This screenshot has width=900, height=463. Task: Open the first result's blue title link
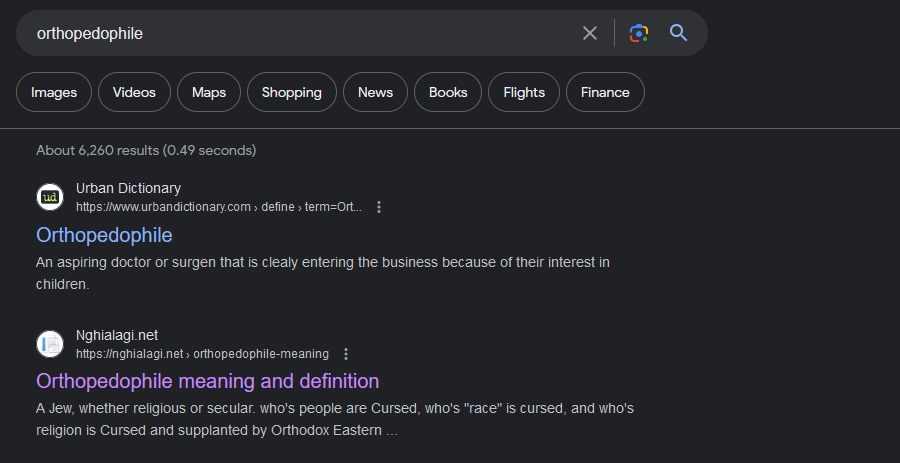tap(104, 235)
